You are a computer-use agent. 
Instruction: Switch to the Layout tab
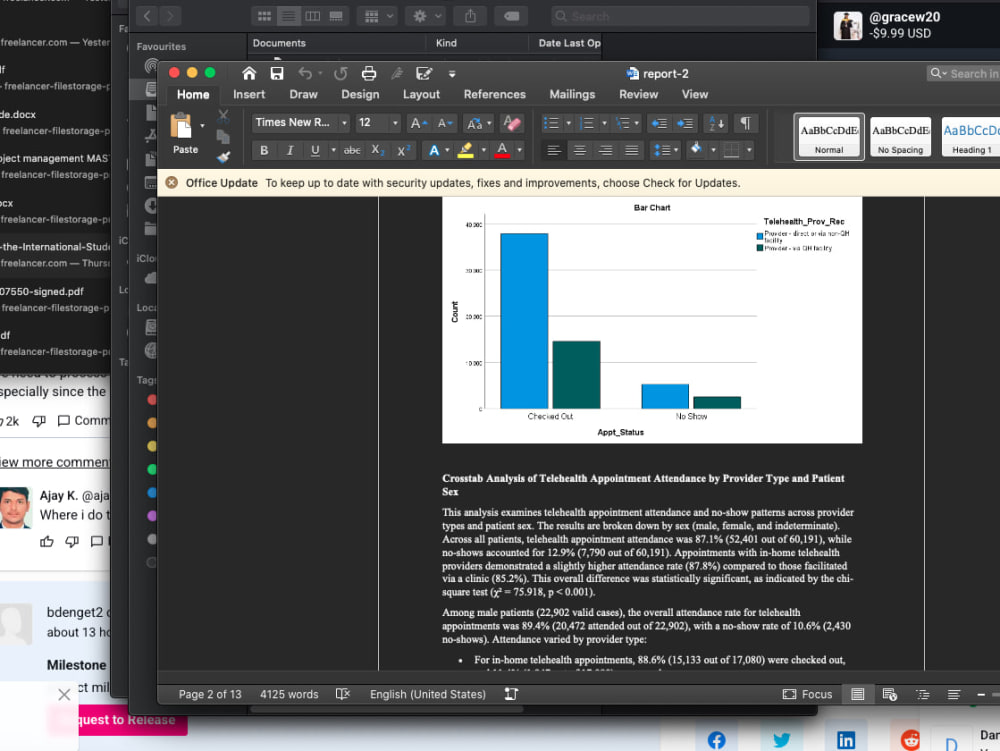pyautogui.click(x=421, y=94)
